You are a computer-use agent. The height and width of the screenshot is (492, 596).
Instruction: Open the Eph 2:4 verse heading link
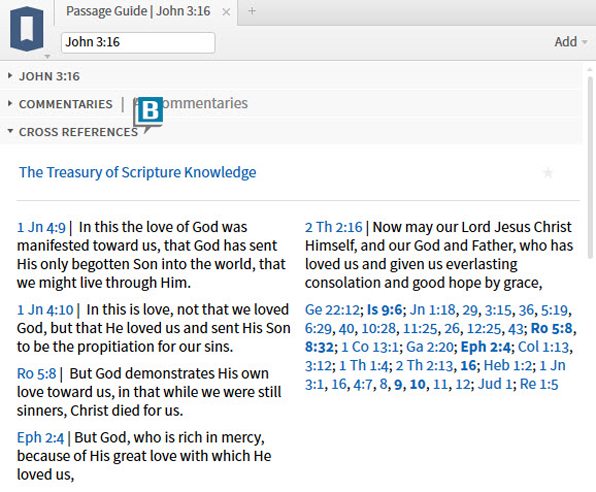pyautogui.click(x=40, y=438)
